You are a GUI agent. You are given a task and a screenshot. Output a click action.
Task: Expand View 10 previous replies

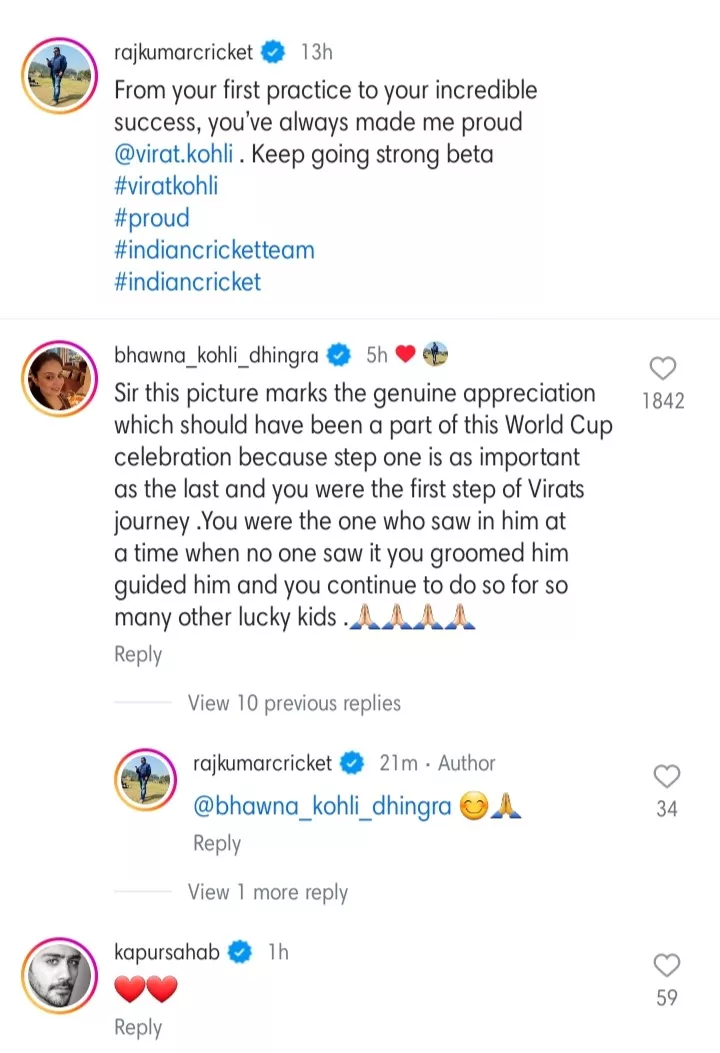point(294,703)
